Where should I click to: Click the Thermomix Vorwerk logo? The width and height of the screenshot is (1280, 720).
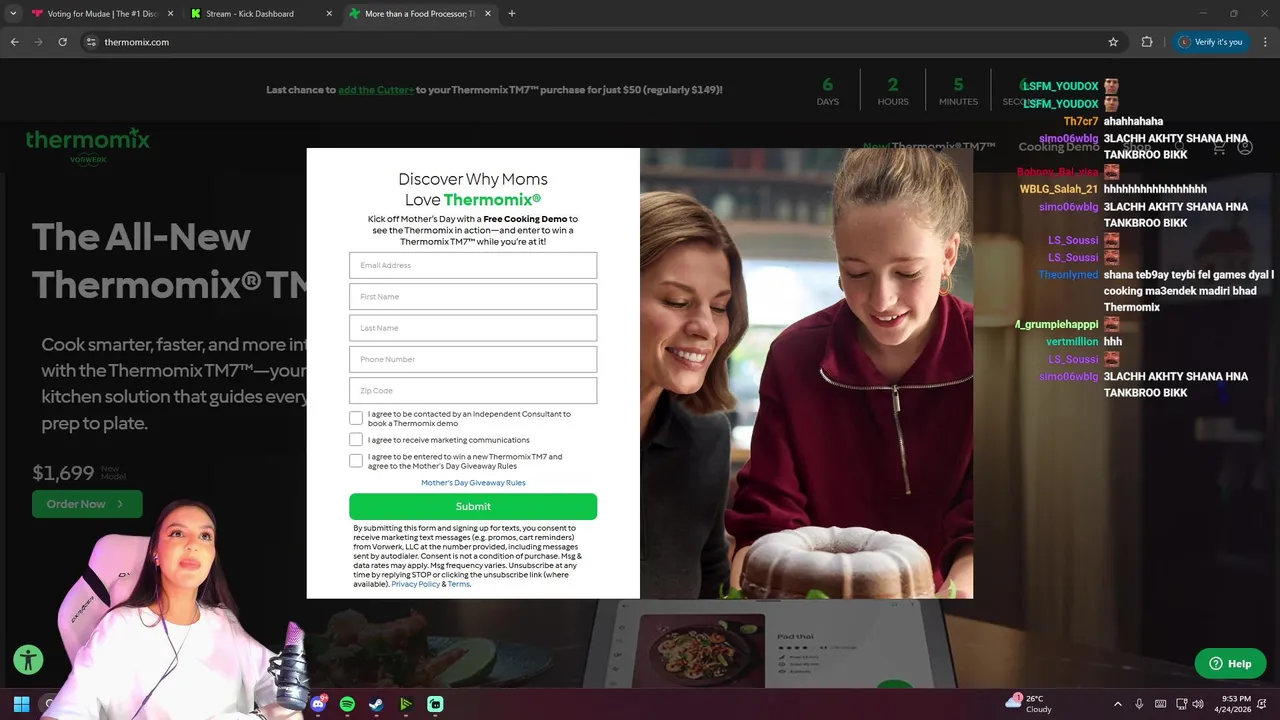[x=88, y=146]
